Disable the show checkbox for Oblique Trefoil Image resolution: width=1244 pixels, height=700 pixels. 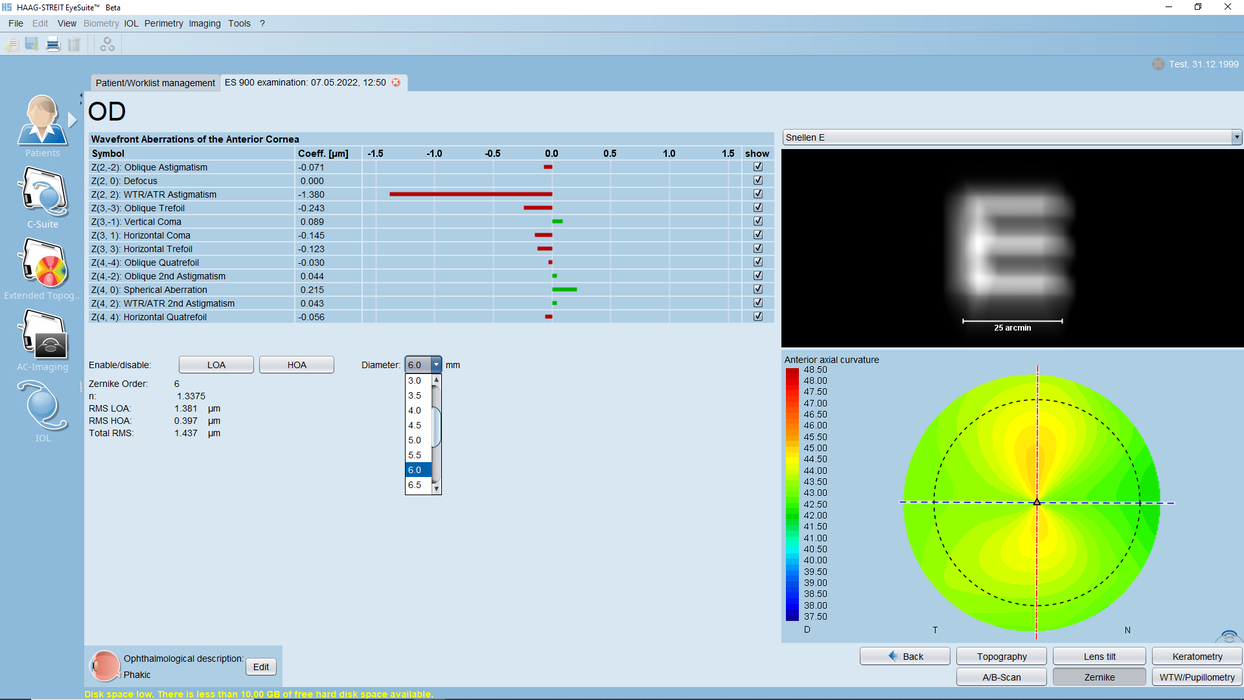[757, 208]
